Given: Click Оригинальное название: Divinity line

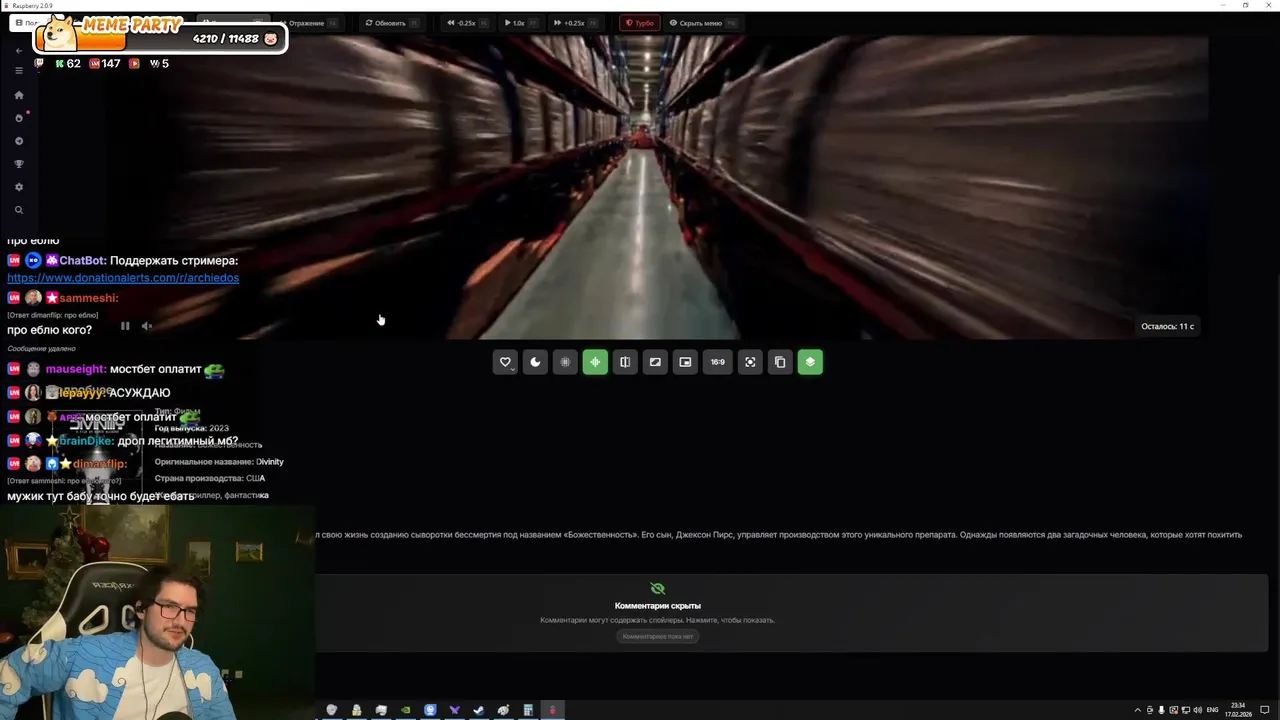Looking at the screenshot, I should click(219, 462).
